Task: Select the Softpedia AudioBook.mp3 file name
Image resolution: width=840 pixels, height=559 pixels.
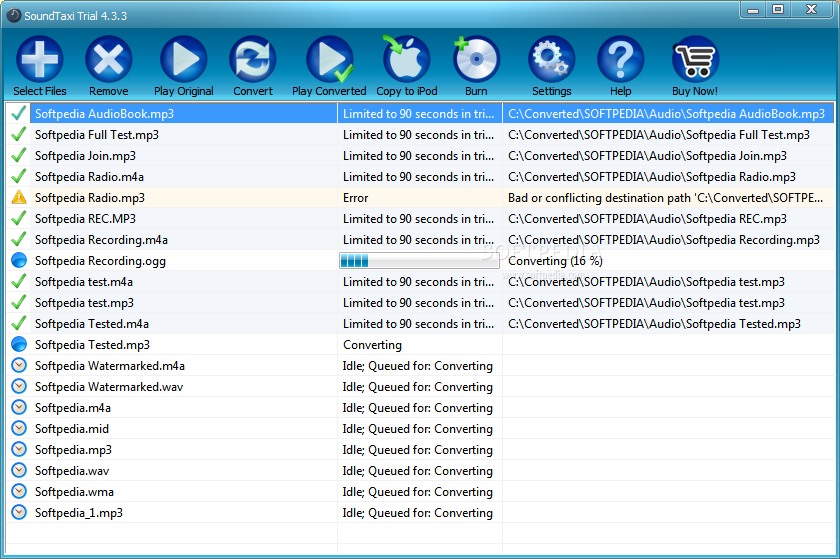Action: point(104,114)
